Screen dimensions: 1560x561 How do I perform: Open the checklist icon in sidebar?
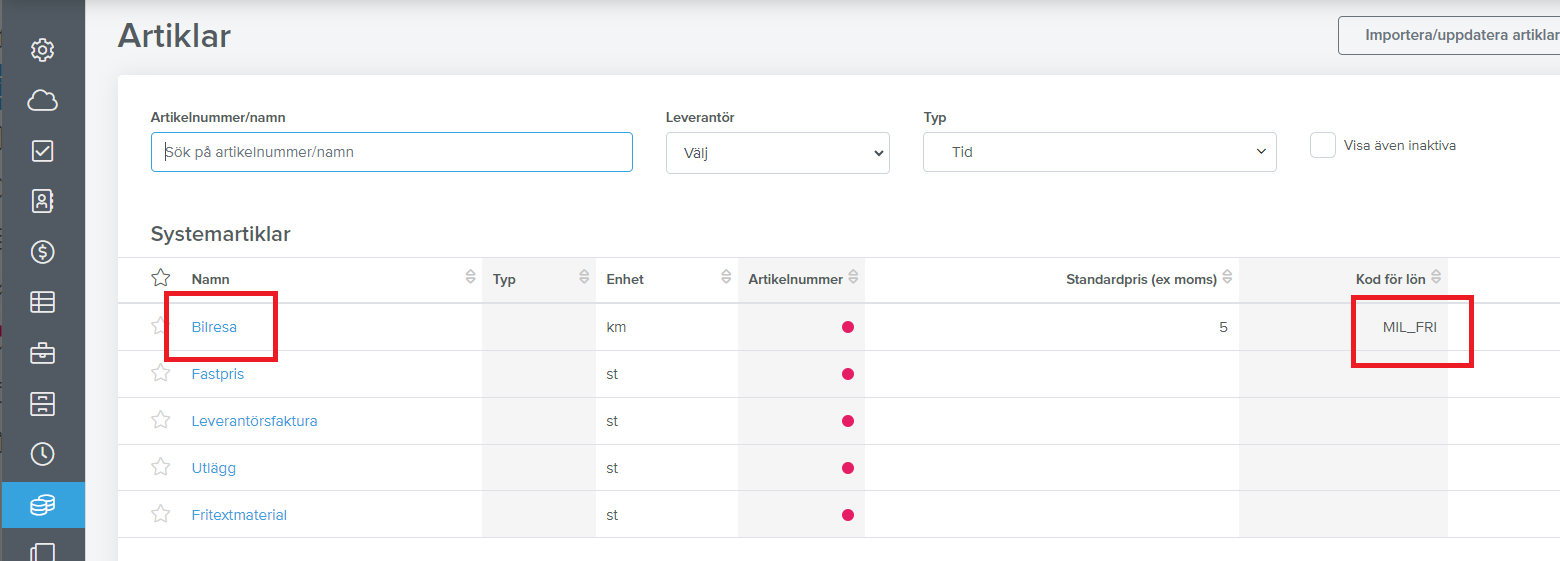click(42, 151)
